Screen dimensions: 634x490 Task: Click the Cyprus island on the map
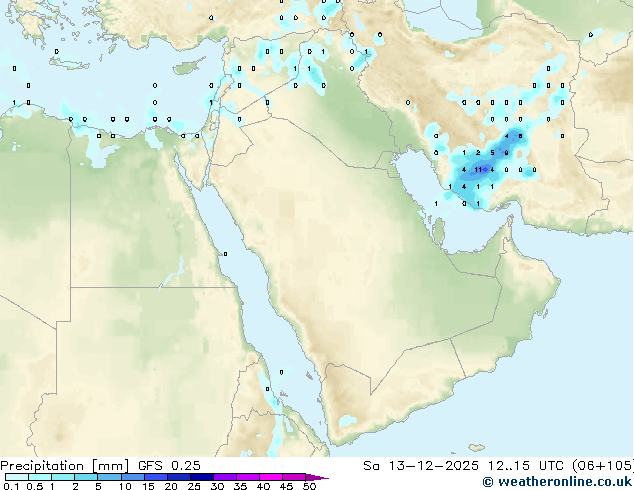click(x=188, y=68)
